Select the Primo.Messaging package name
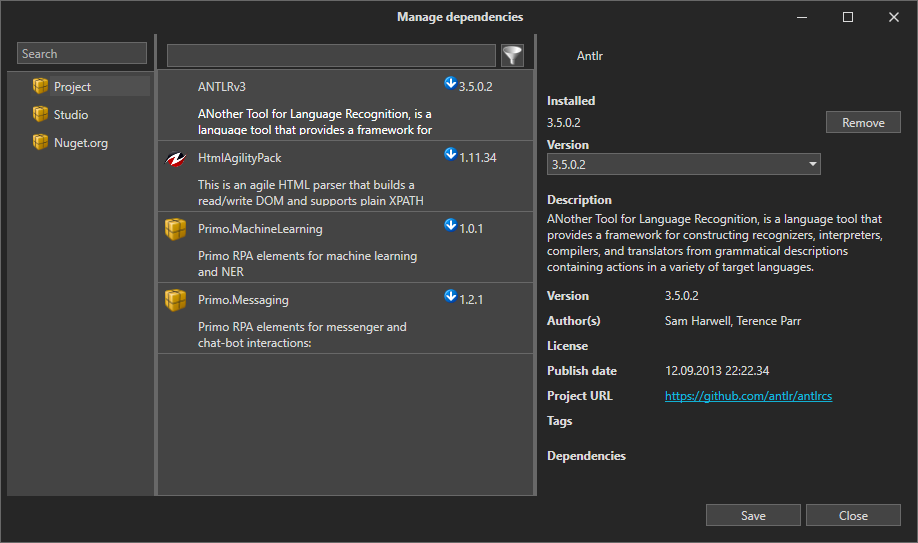This screenshot has height=543, width=918. (x=243, y=300)
